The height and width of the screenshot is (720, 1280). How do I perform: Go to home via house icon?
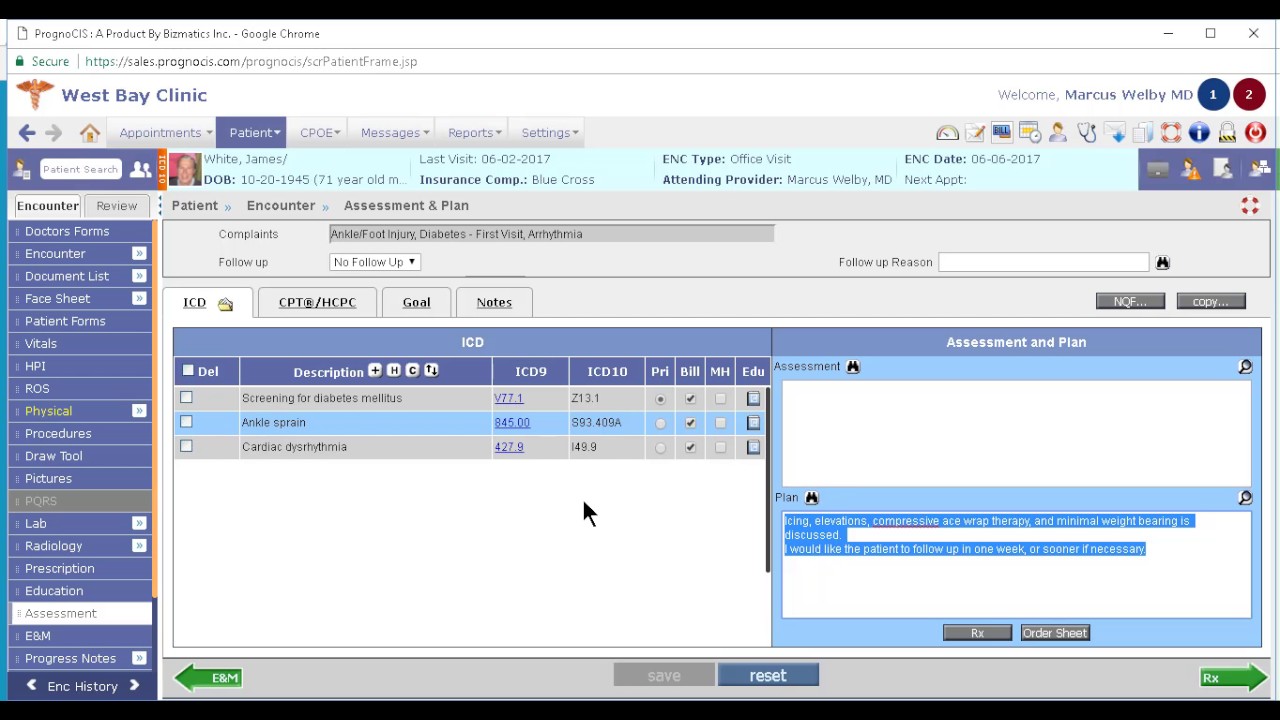coord(90,133)
